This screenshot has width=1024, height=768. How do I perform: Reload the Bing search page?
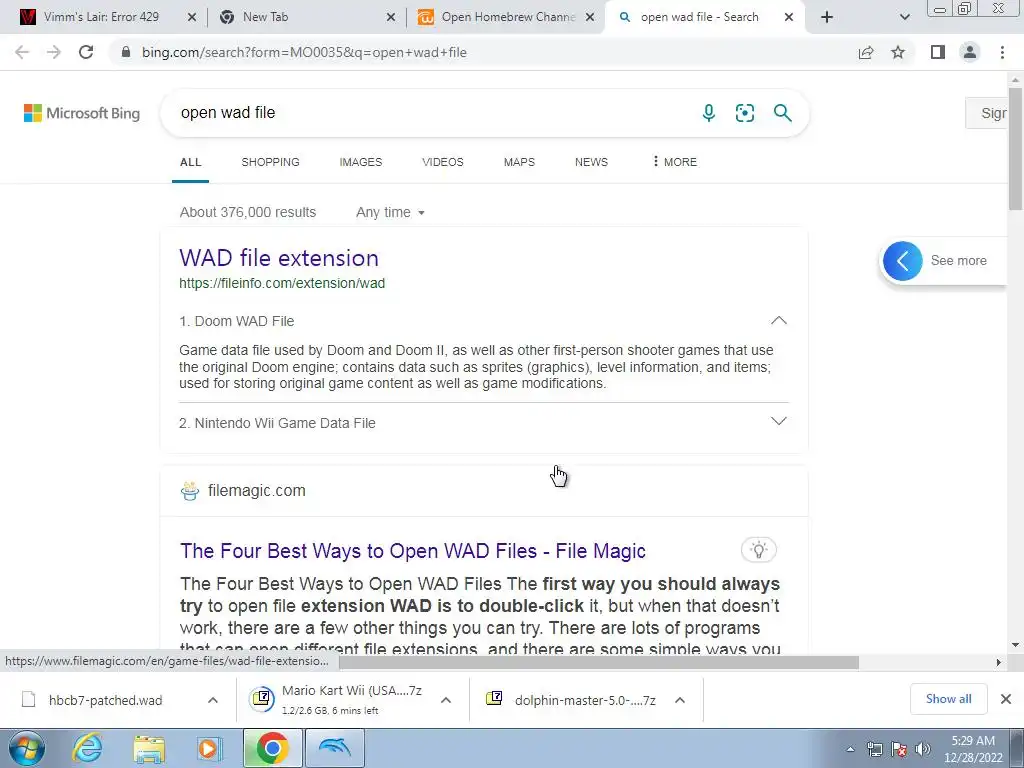(x=86, y=52)
